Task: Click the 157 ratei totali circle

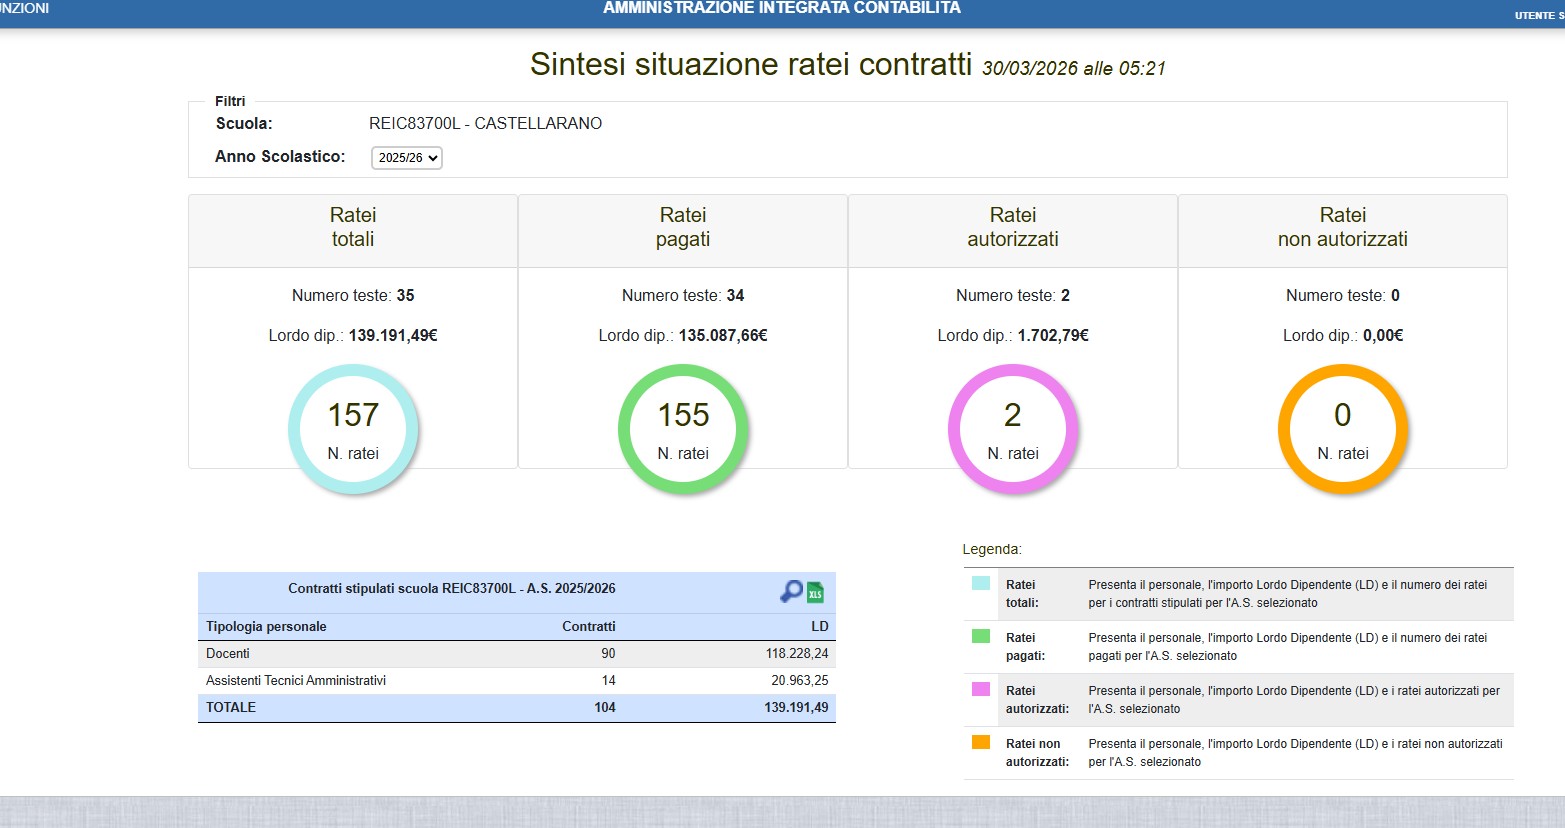Action: 353,429
